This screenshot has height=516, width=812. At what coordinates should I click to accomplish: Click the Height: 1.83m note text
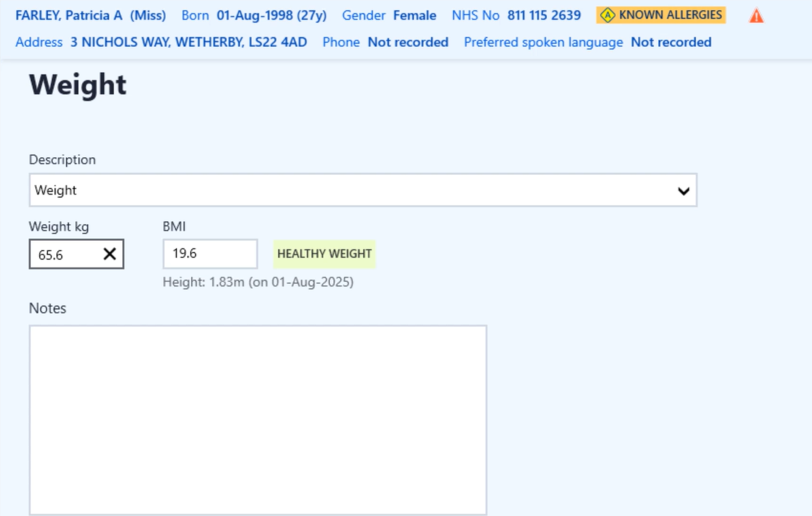[x=258, y=282]
